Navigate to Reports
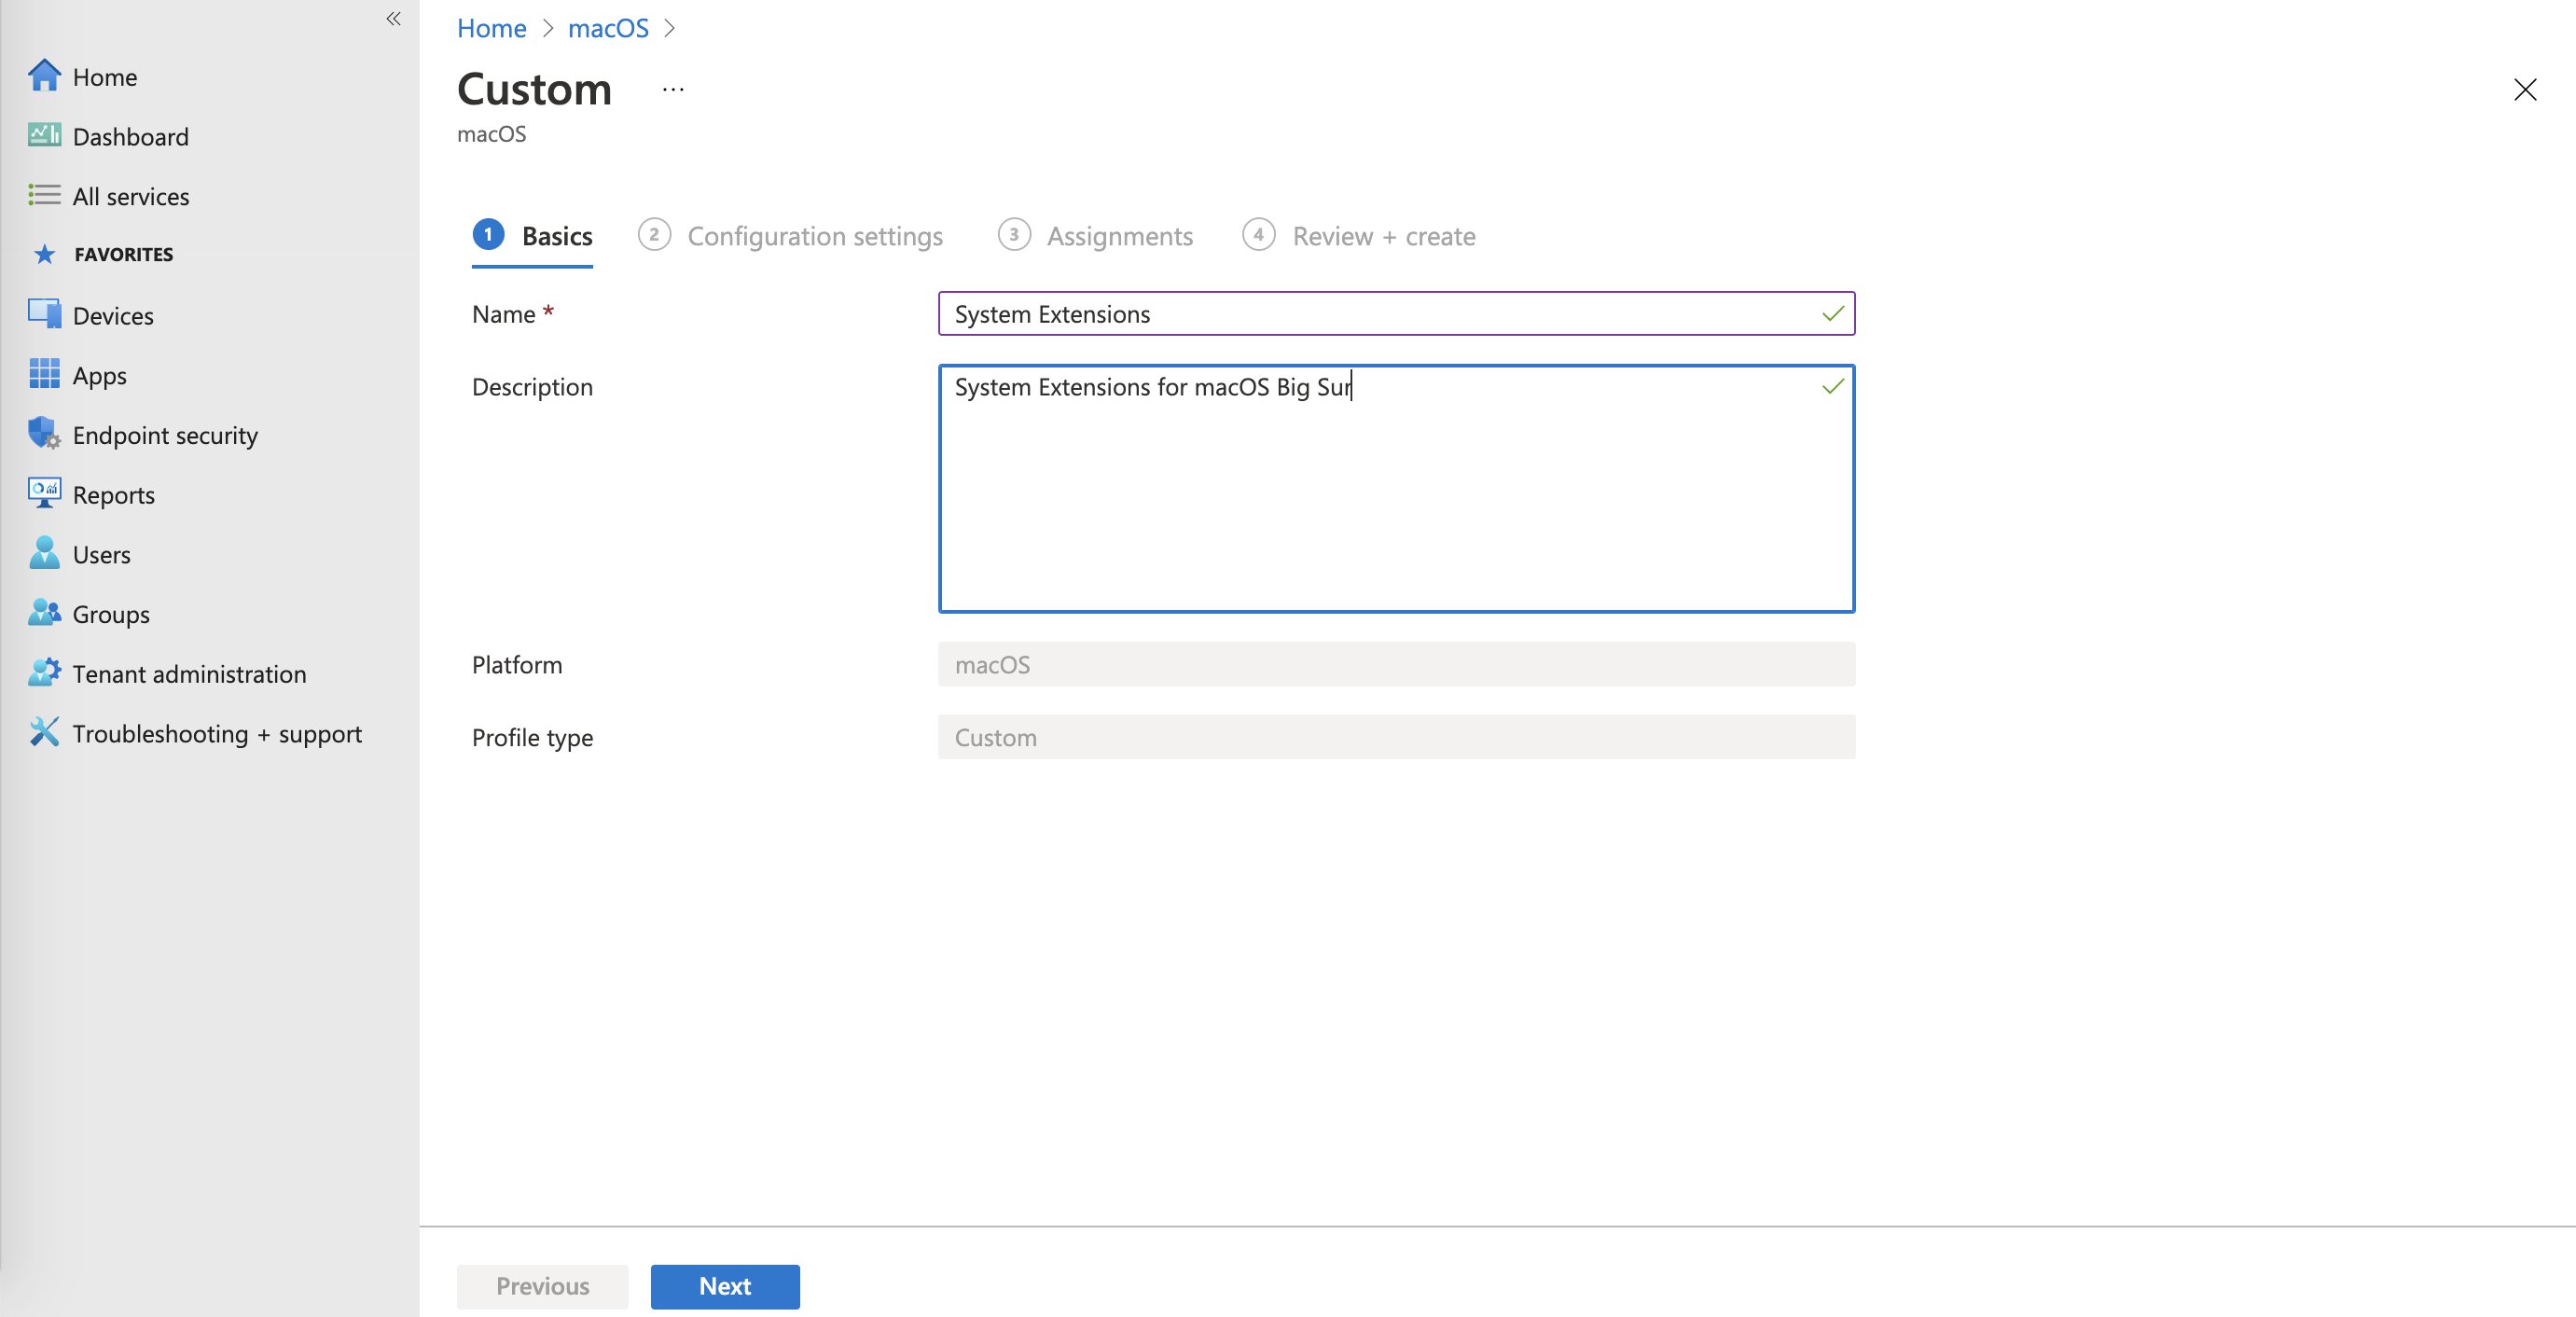The height and width of the screenshot is (1317, 2576). (x=113, y=494)
